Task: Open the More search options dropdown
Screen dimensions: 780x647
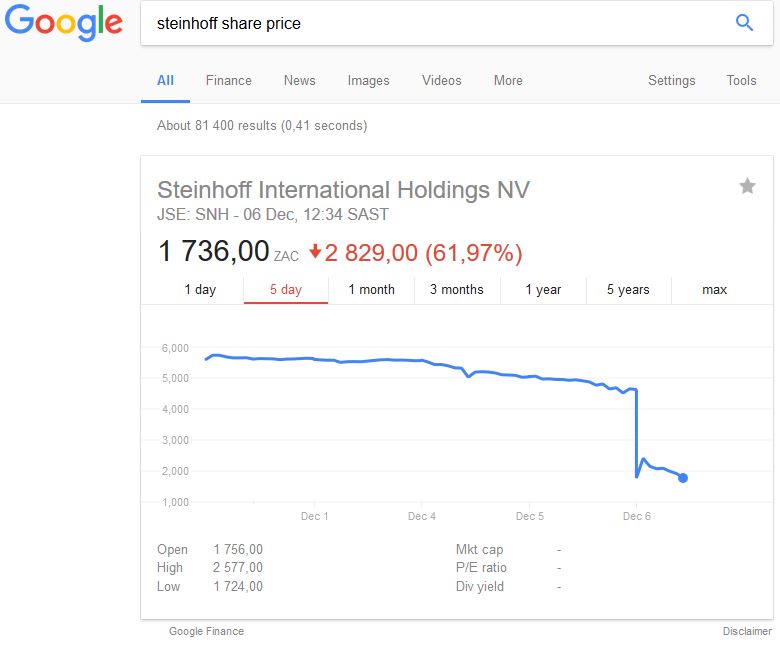Action: pyautogui.click(x=508, y=80)
